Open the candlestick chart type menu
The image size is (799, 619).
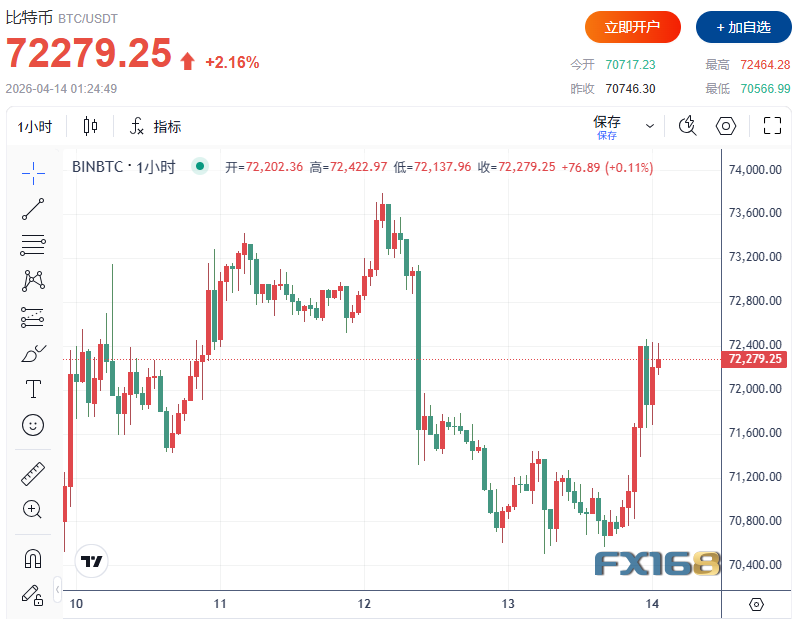click(91, 126)
